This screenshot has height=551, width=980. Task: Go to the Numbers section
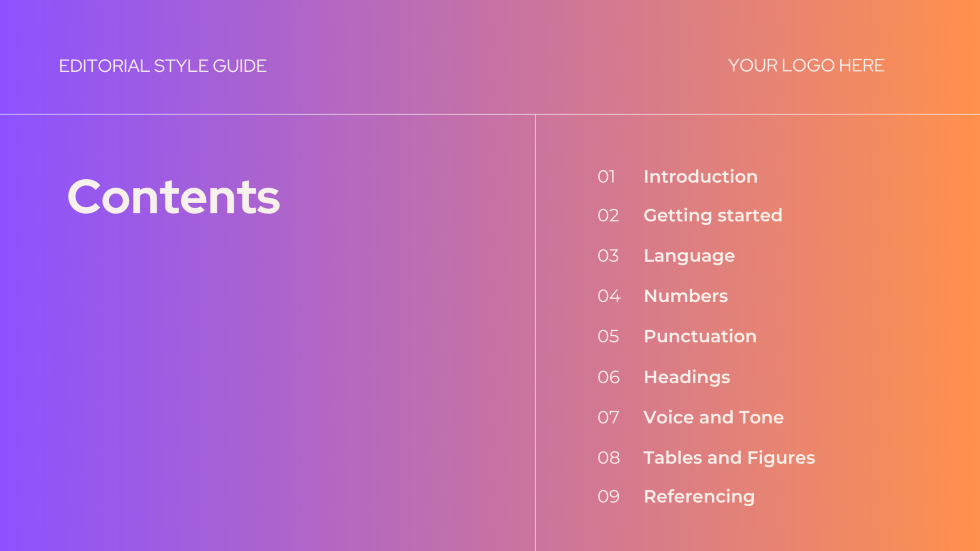pyautogui.click(x=686, y=296)
